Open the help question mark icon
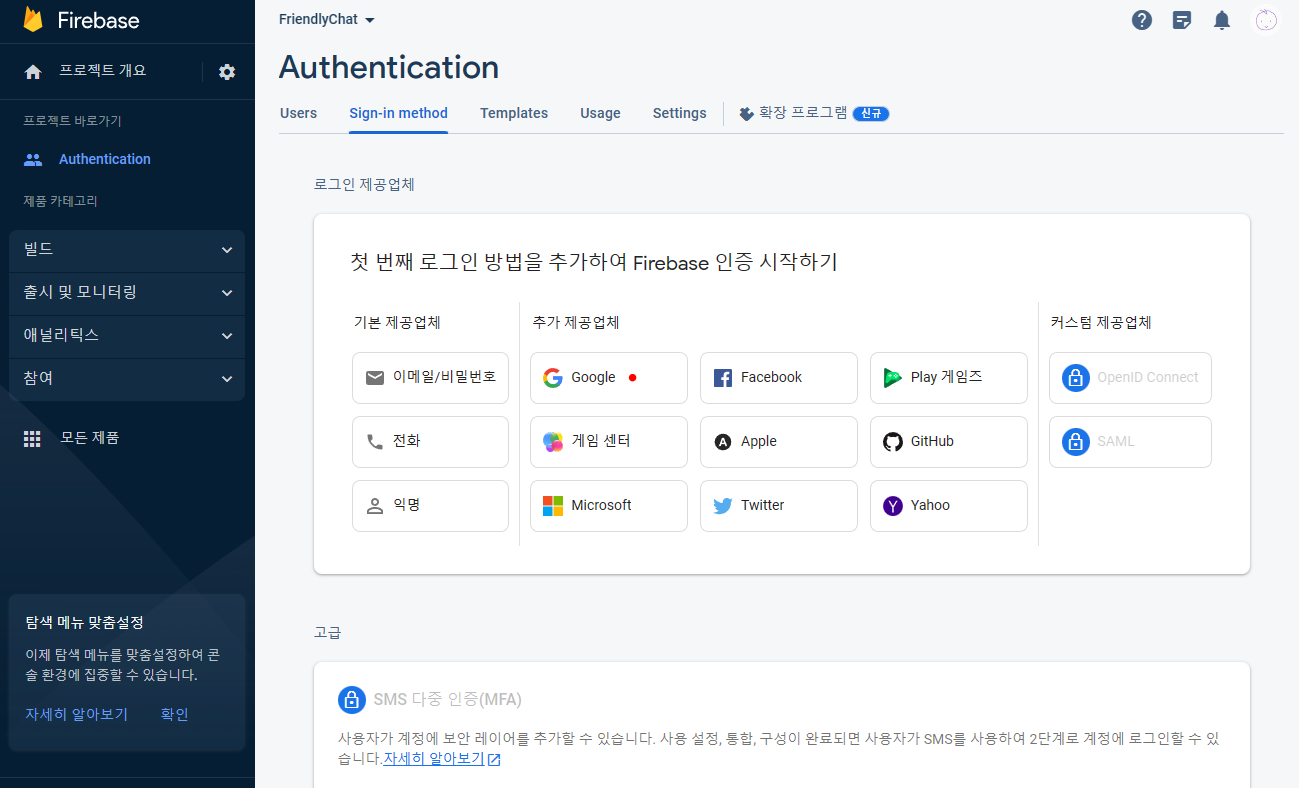This screenshot has height=788, width=1299. click(x=1142, y=20)
